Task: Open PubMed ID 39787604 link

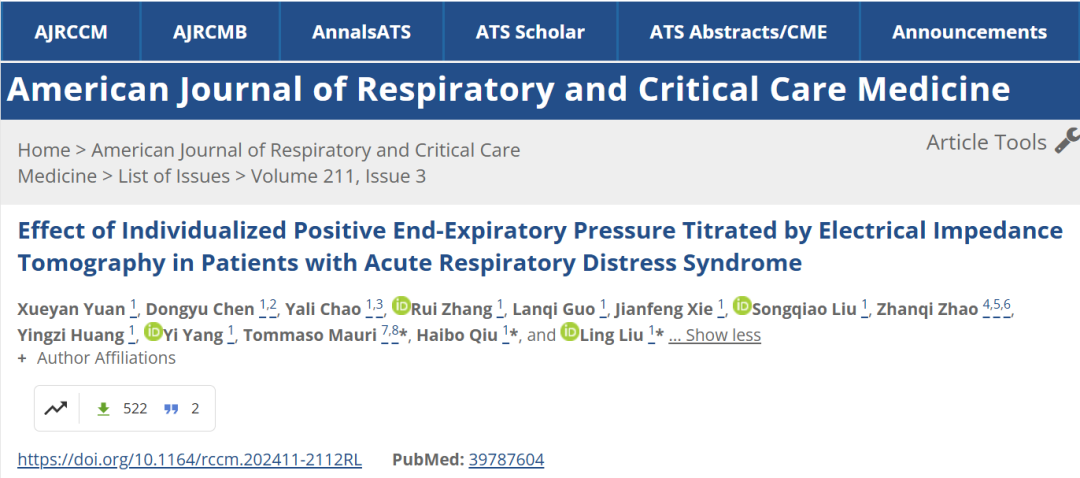Action: 505,460
